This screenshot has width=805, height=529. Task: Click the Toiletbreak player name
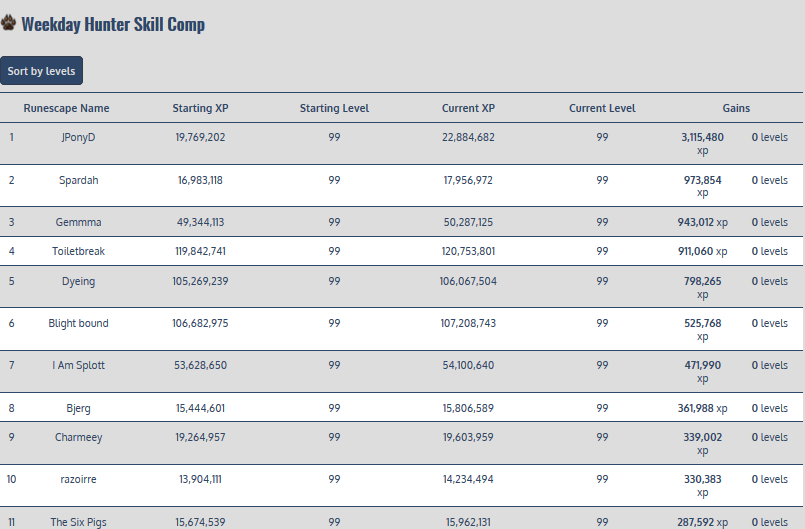pyautogui.click(x=78, y=251)
